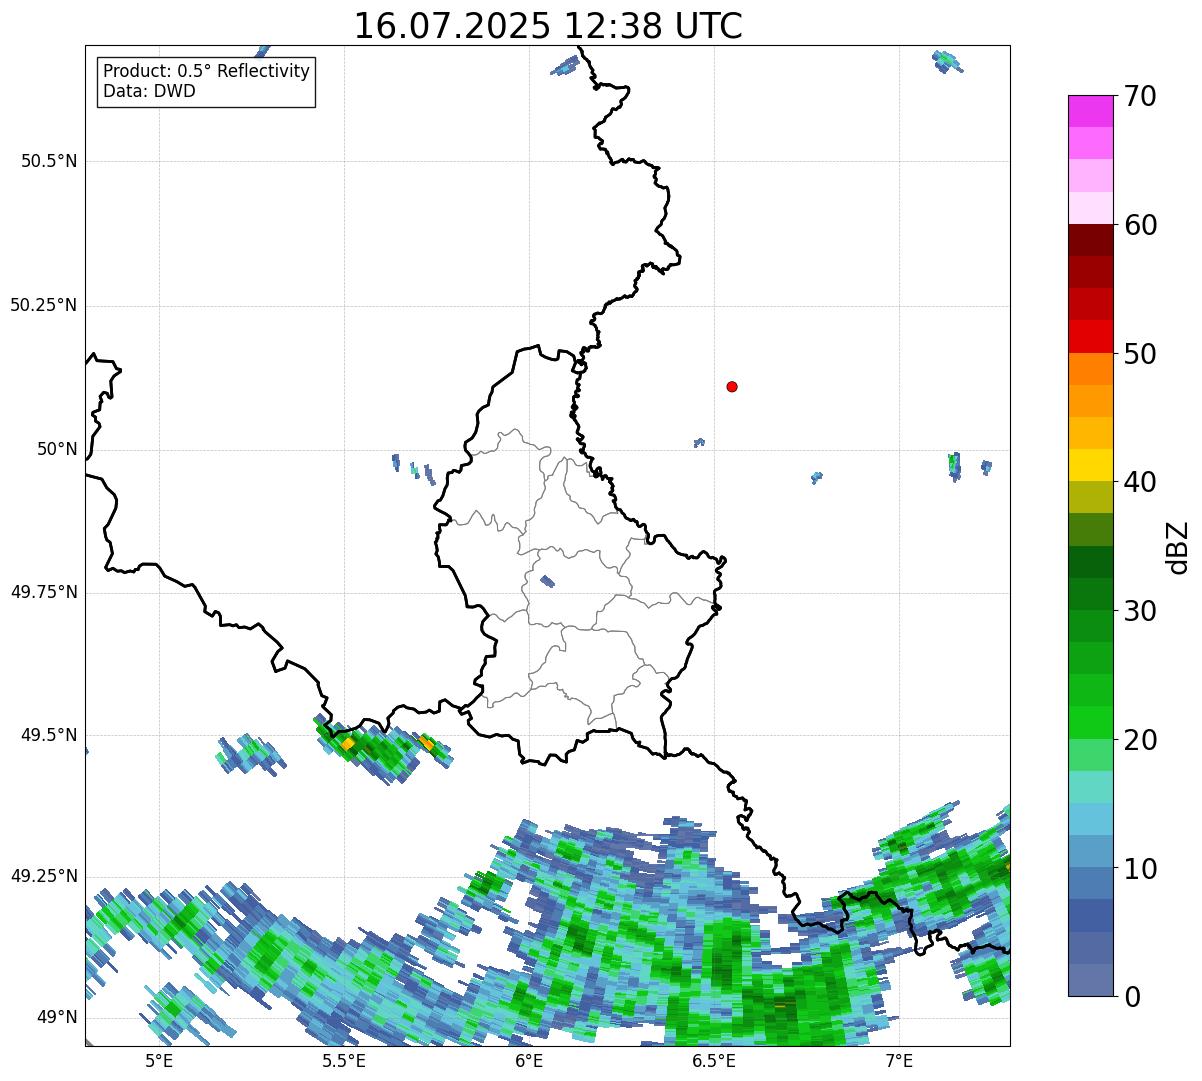
Task: Click the colorbar tick label 40
Action: 1140,482
